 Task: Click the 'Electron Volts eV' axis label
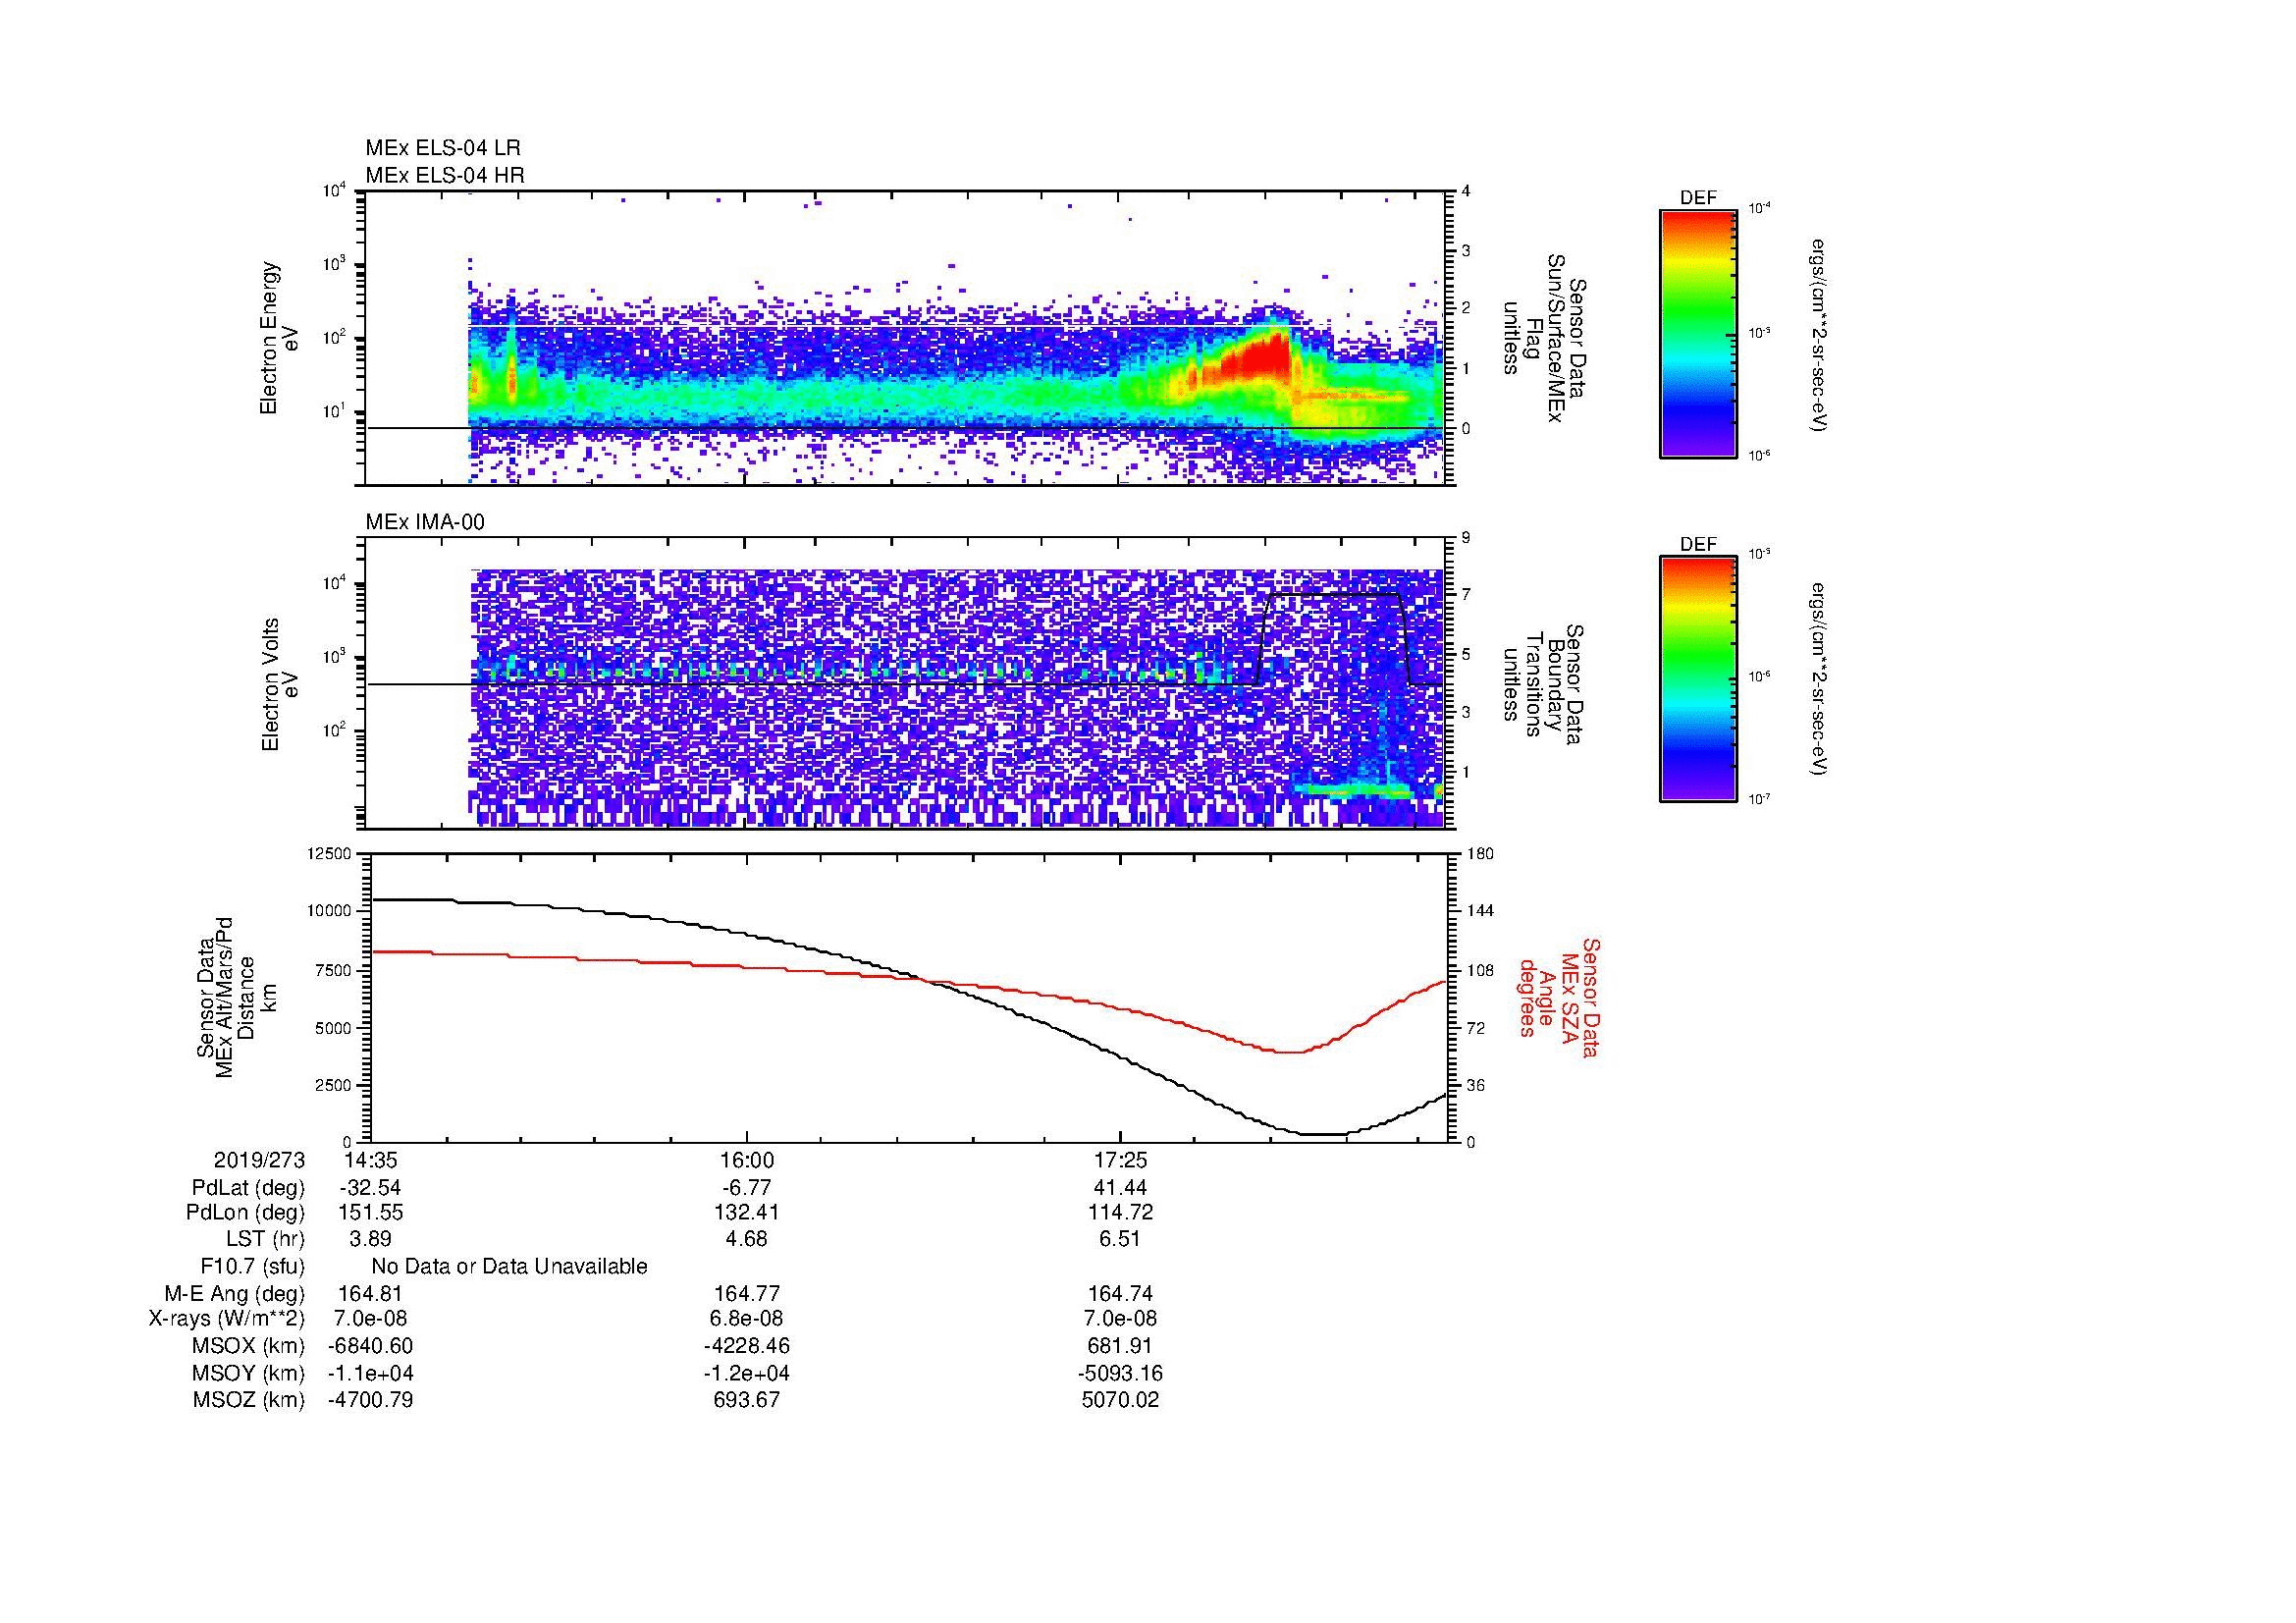(279, 684)
